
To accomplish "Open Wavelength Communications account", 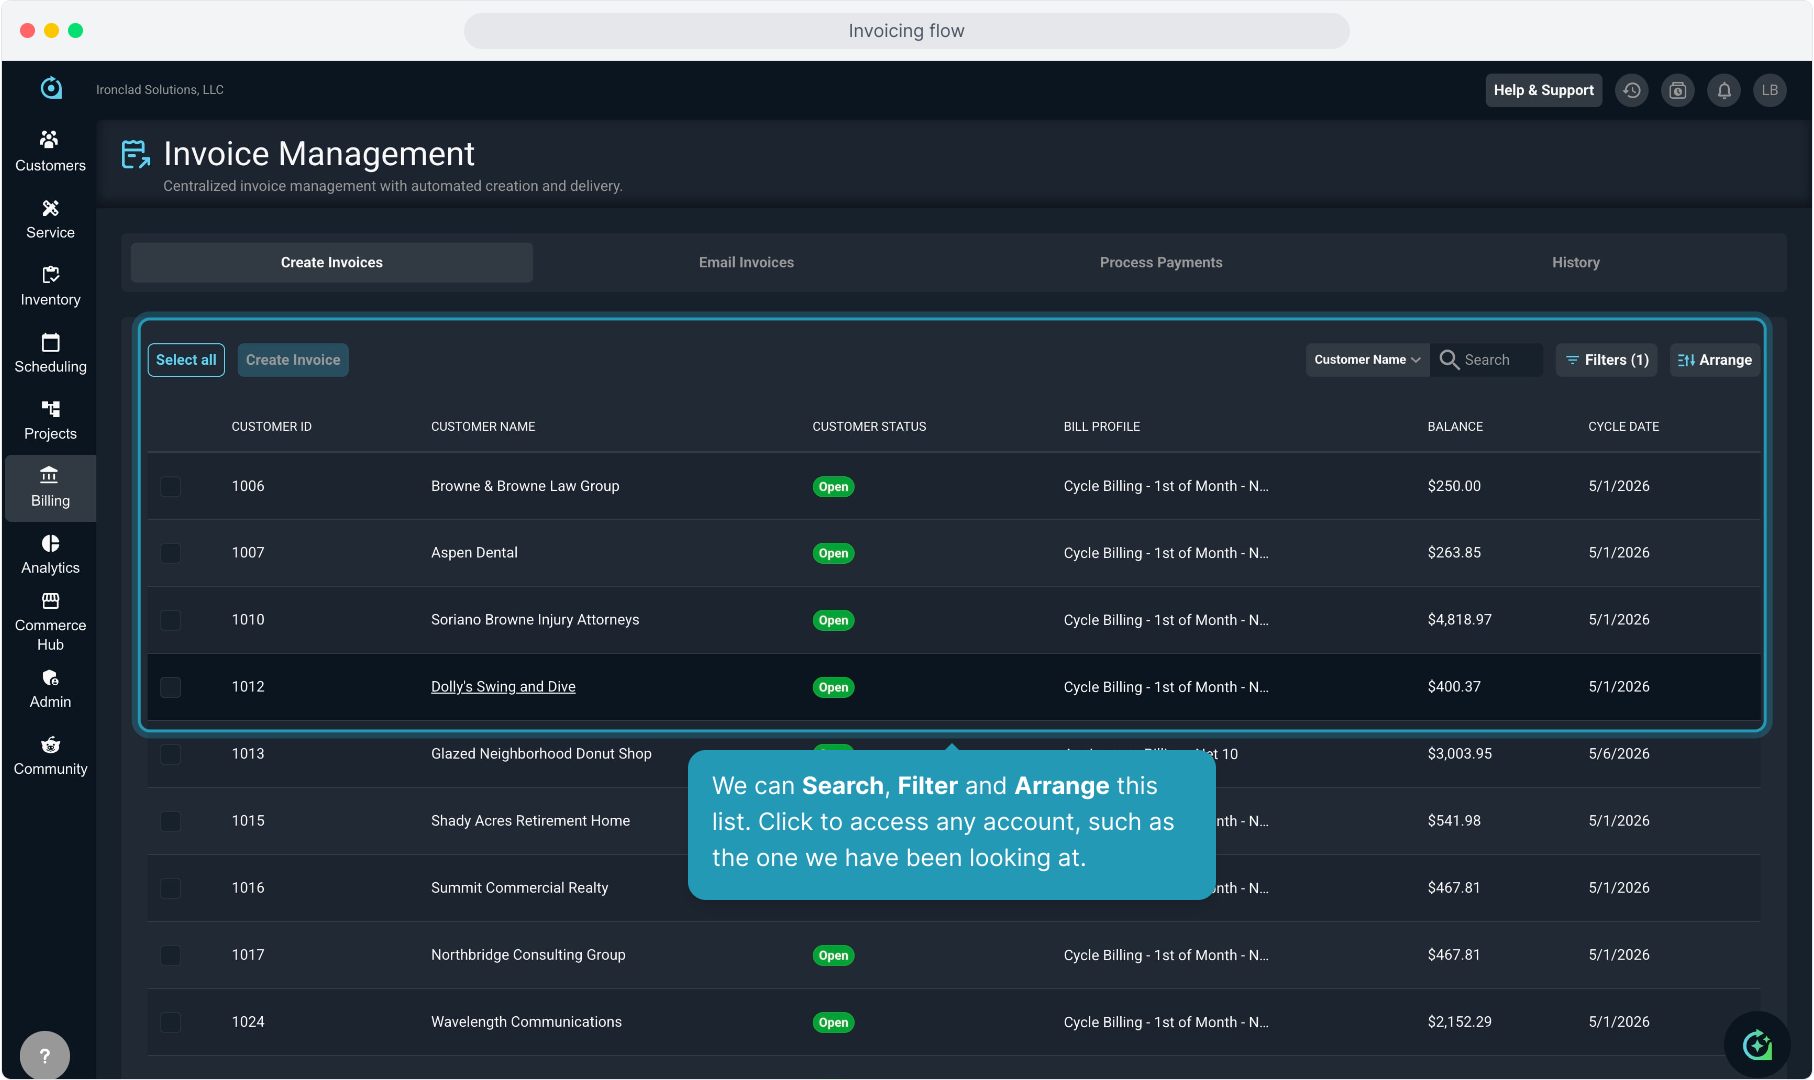I will point(526,1022).
